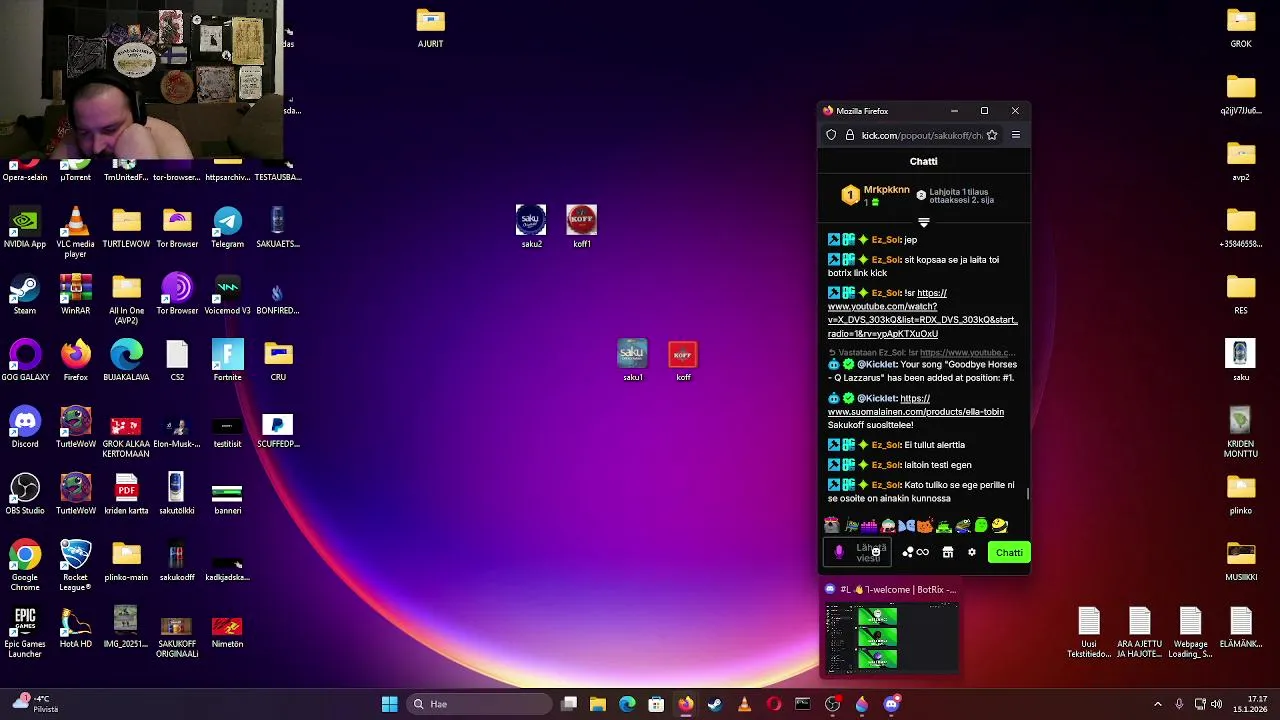Open the chat settings gear icon
Image resolution: width=1280 pixels, height=720 pixels.
pos(971,552)
